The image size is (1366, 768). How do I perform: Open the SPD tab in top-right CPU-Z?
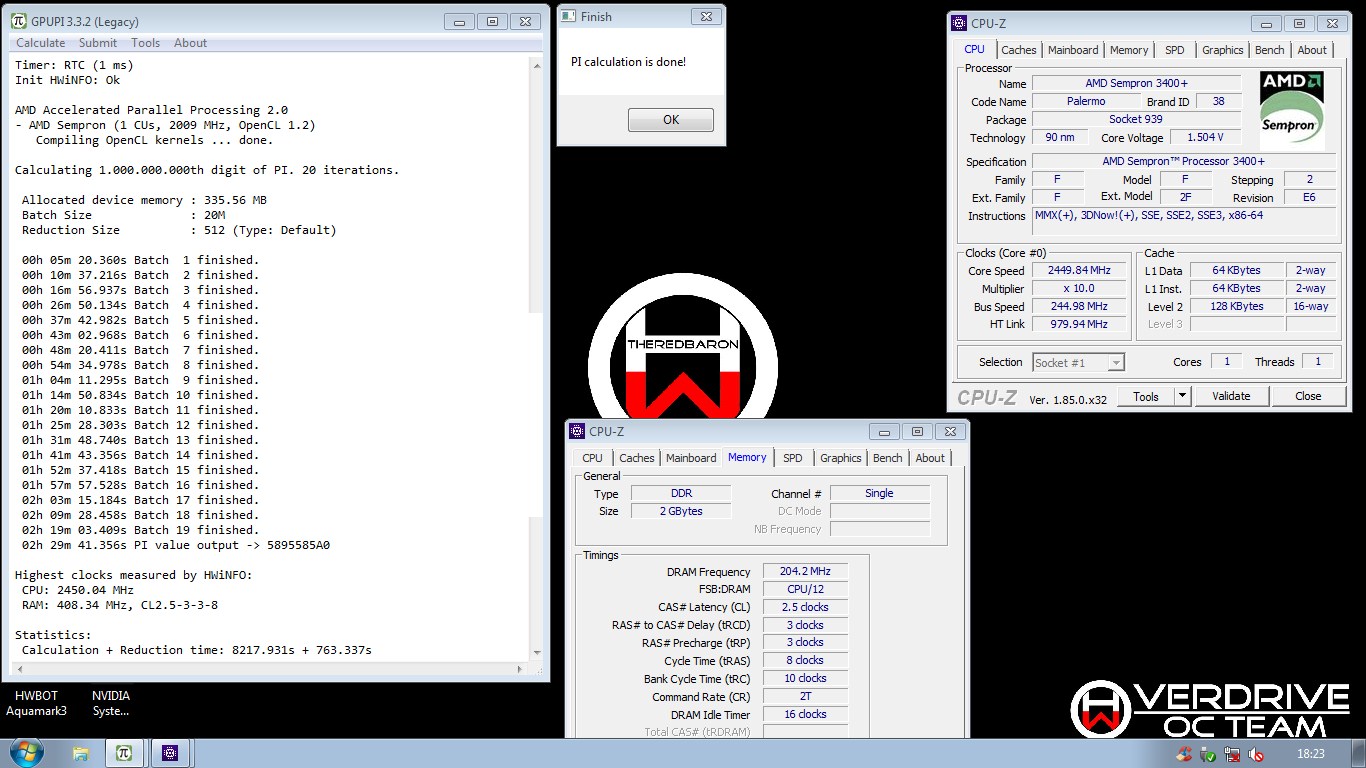pyautogui.click(x=1175, y=50)
